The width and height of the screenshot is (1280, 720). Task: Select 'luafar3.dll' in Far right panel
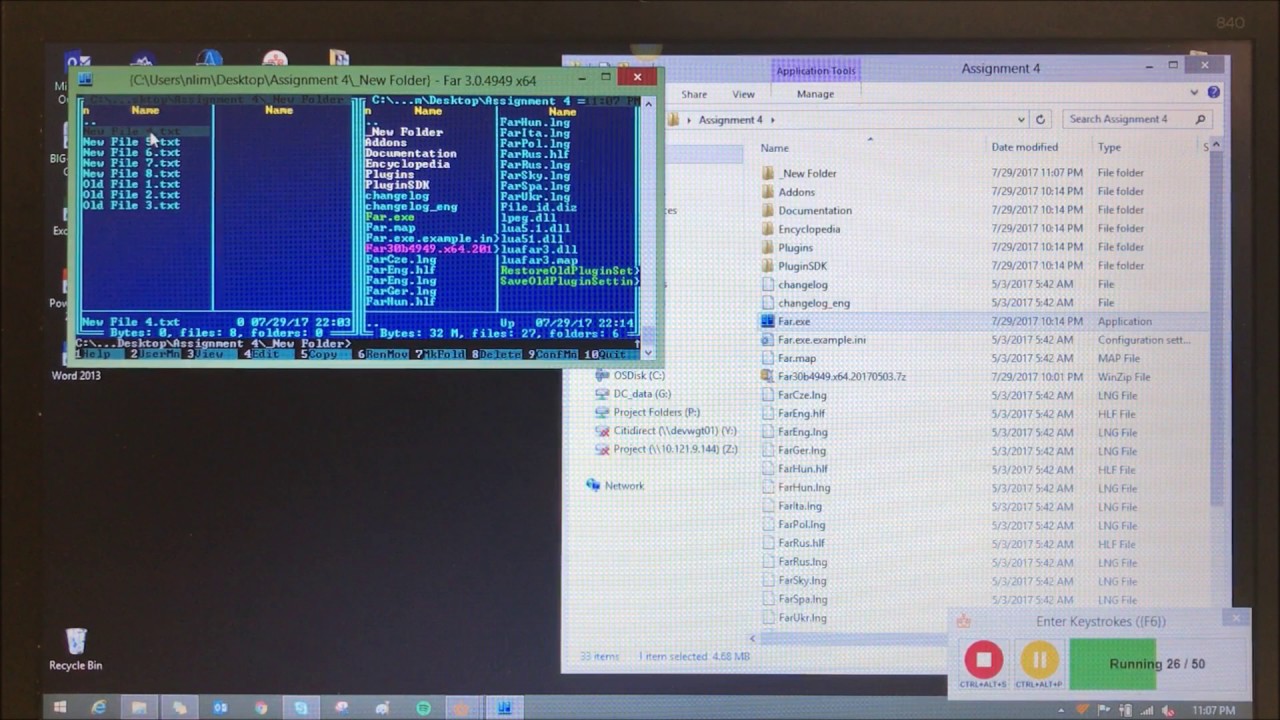[538, 249]
